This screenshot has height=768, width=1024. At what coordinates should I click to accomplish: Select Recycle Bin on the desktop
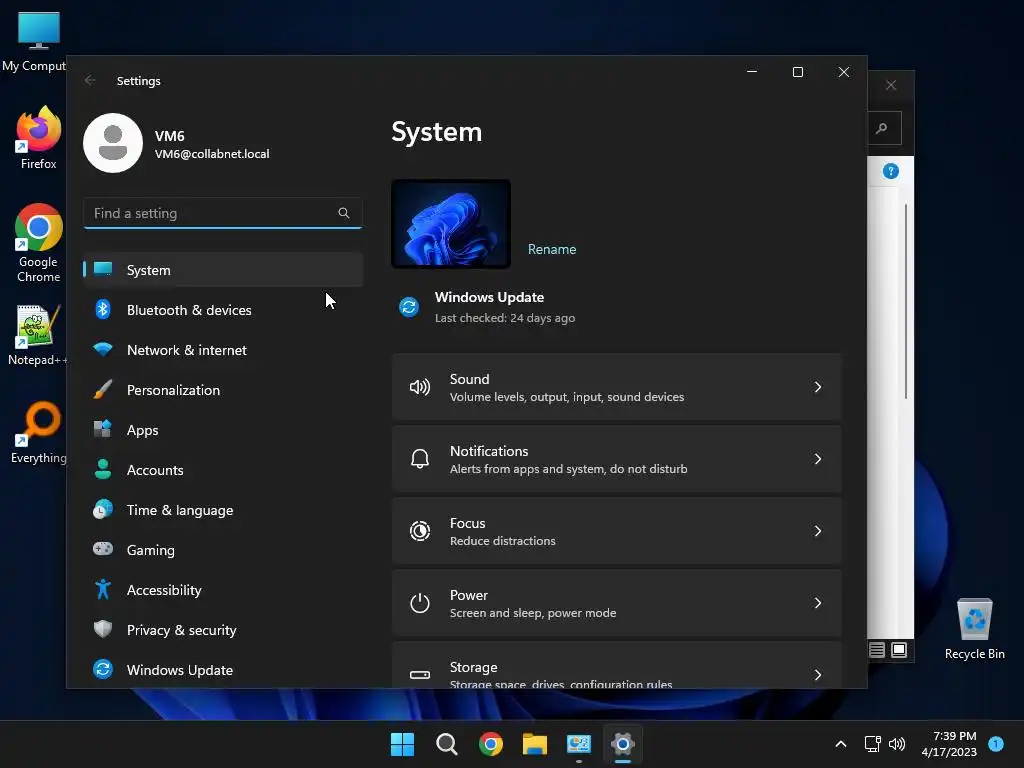974,628
